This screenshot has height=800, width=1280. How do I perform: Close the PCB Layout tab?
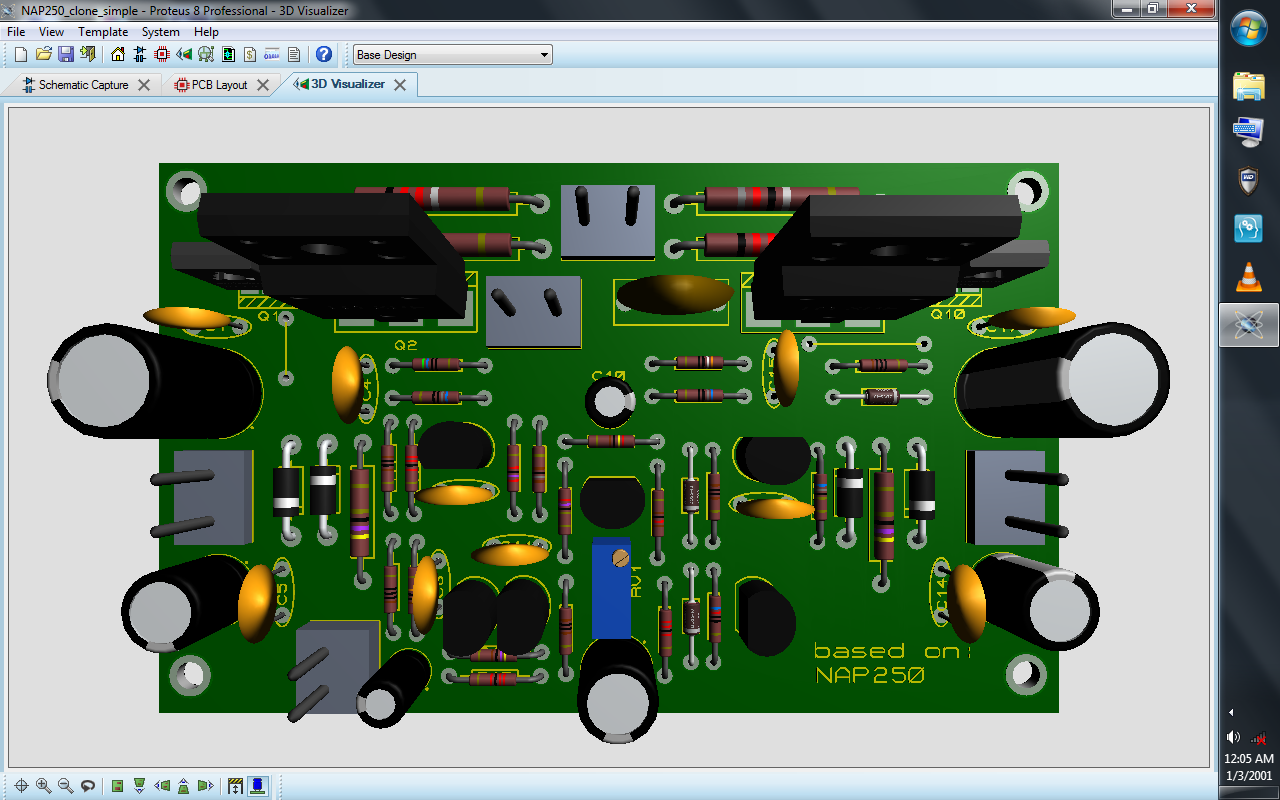263,85
